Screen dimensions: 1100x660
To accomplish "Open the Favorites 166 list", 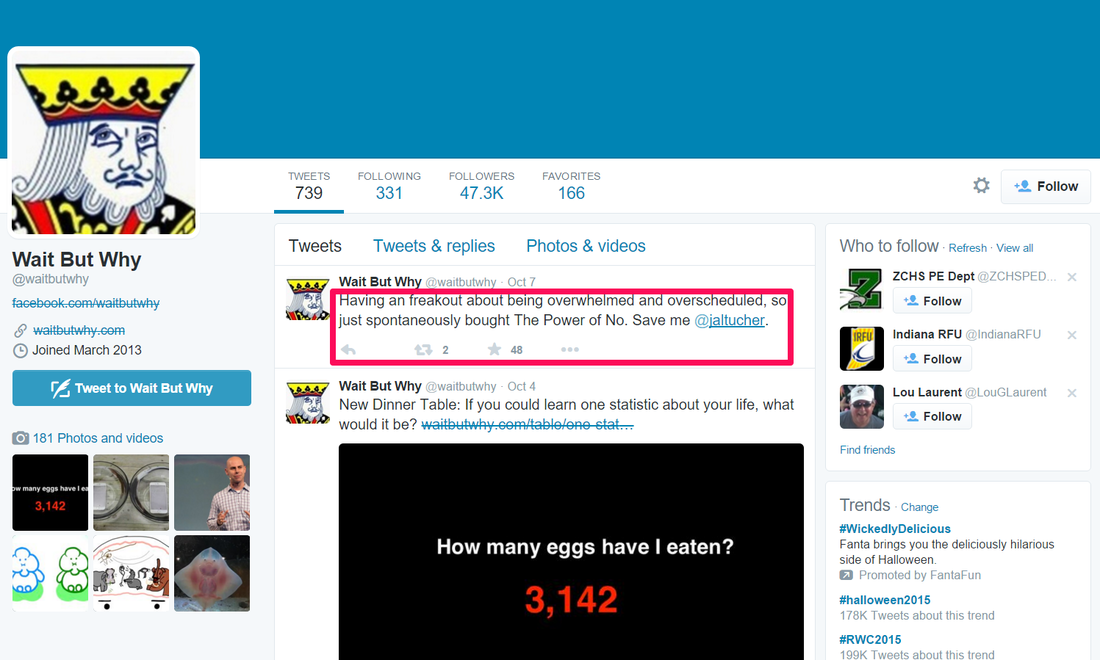I will click(571, 187).
